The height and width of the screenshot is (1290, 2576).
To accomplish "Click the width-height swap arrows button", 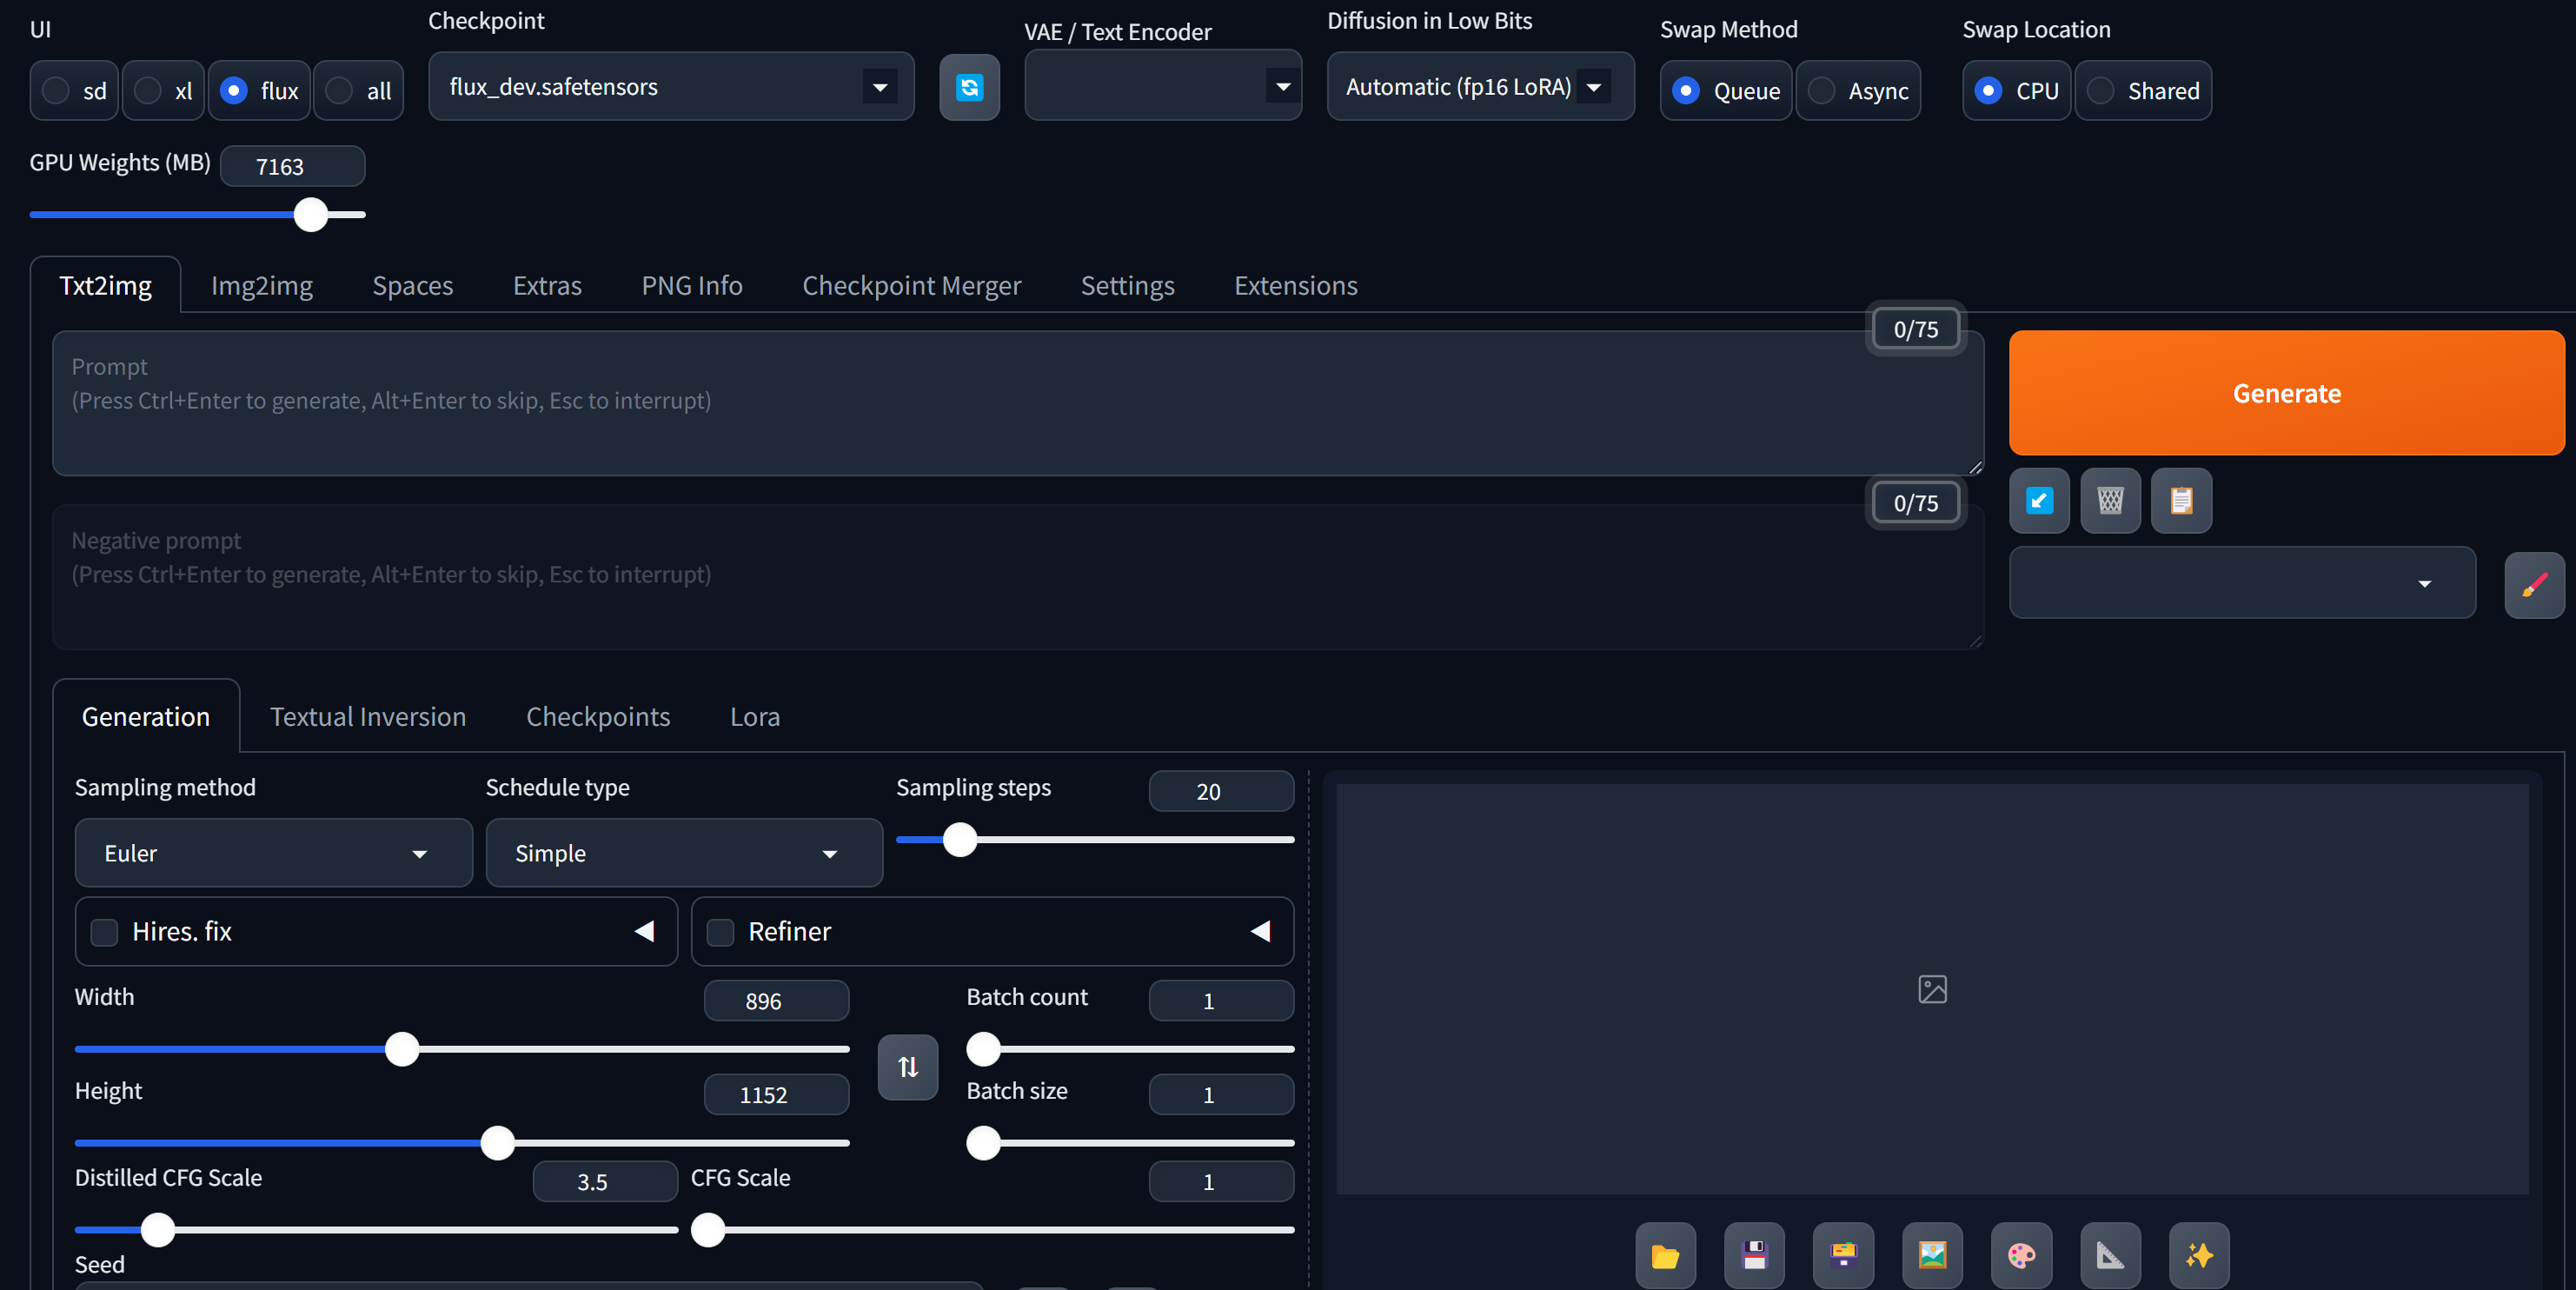I will 907,1067.
